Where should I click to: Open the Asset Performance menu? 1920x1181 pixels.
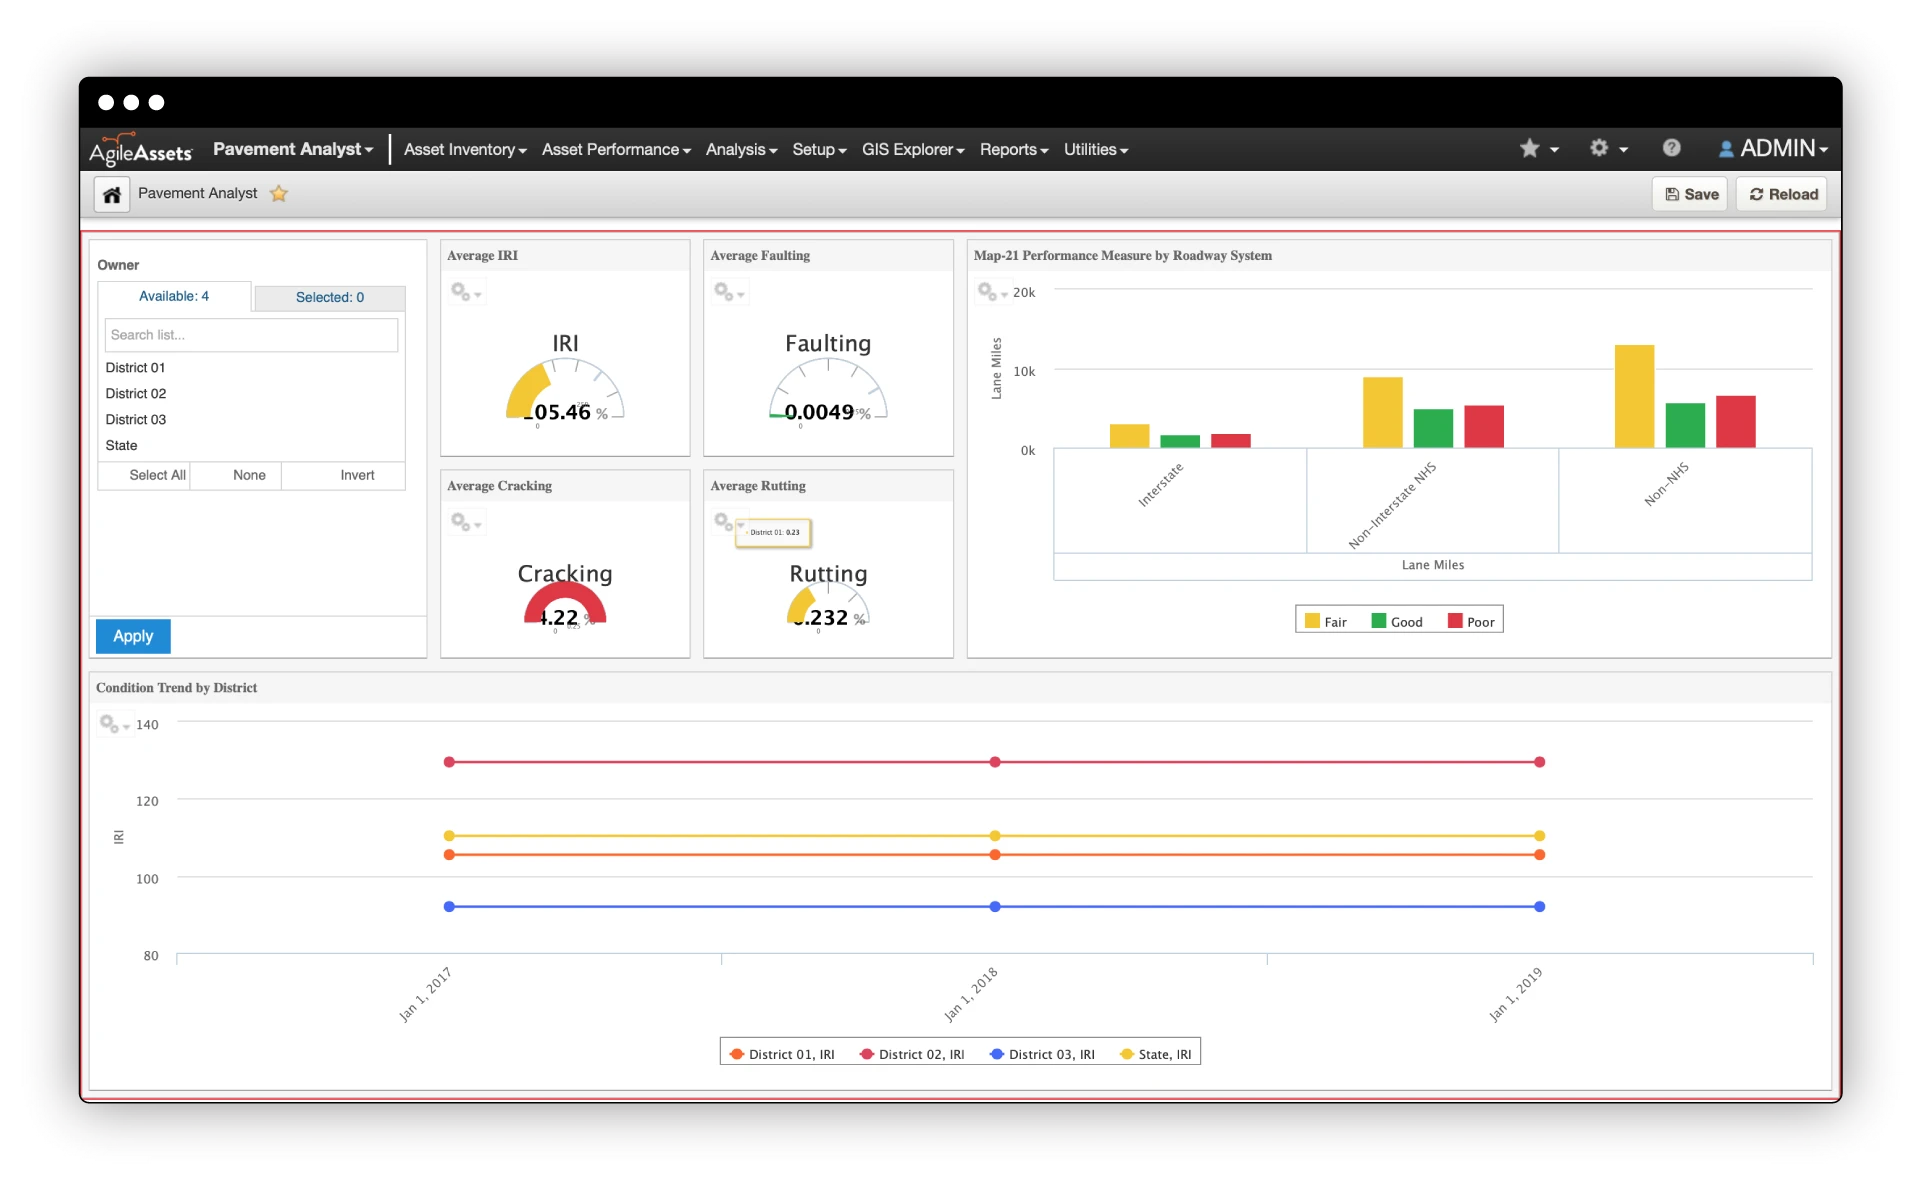[x=616, y=149]
